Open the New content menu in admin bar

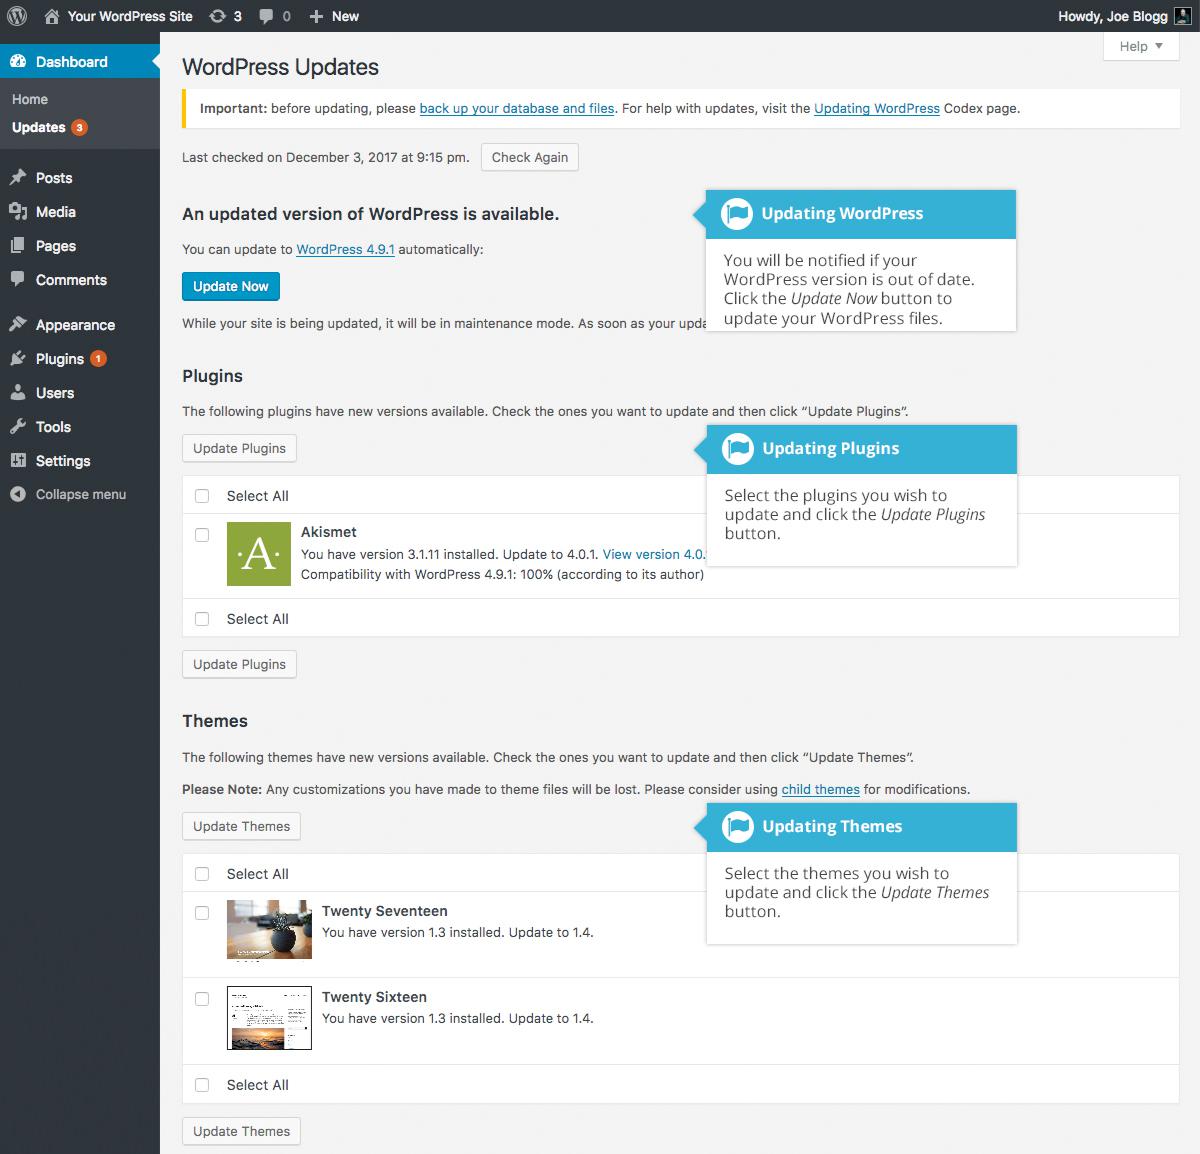(x=334, y=16)
